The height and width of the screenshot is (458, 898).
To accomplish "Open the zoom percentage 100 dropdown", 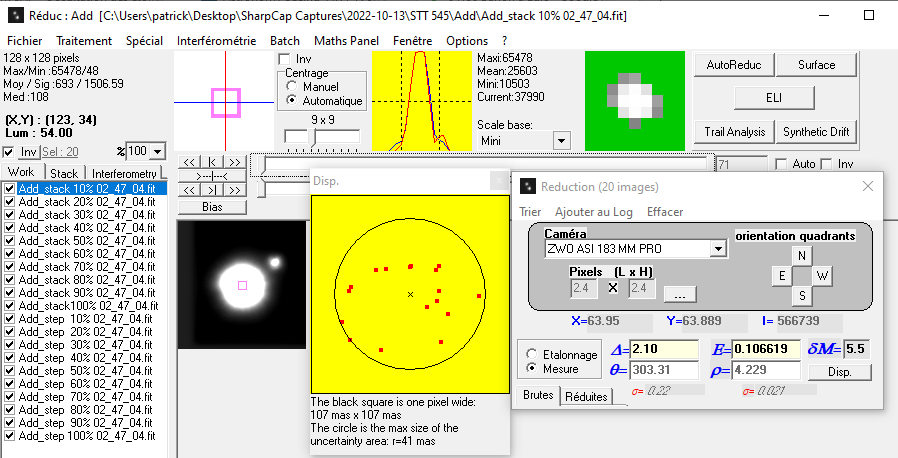I will coord(156,151).
